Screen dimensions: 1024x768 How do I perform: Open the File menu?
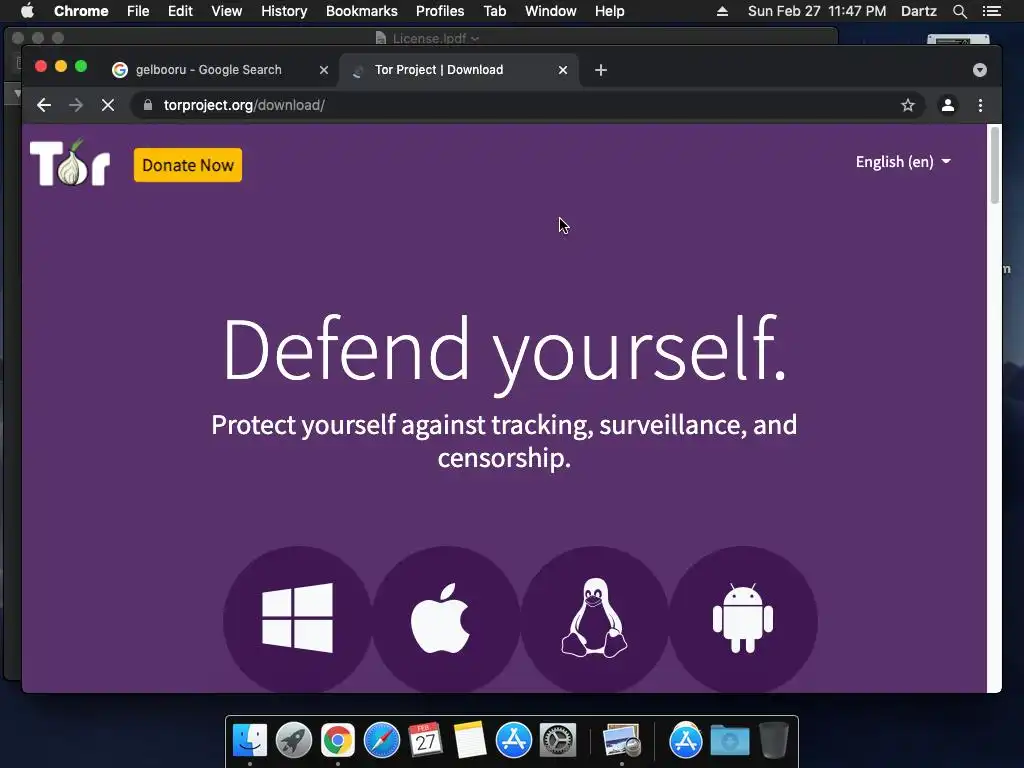[x=138, y=11]
